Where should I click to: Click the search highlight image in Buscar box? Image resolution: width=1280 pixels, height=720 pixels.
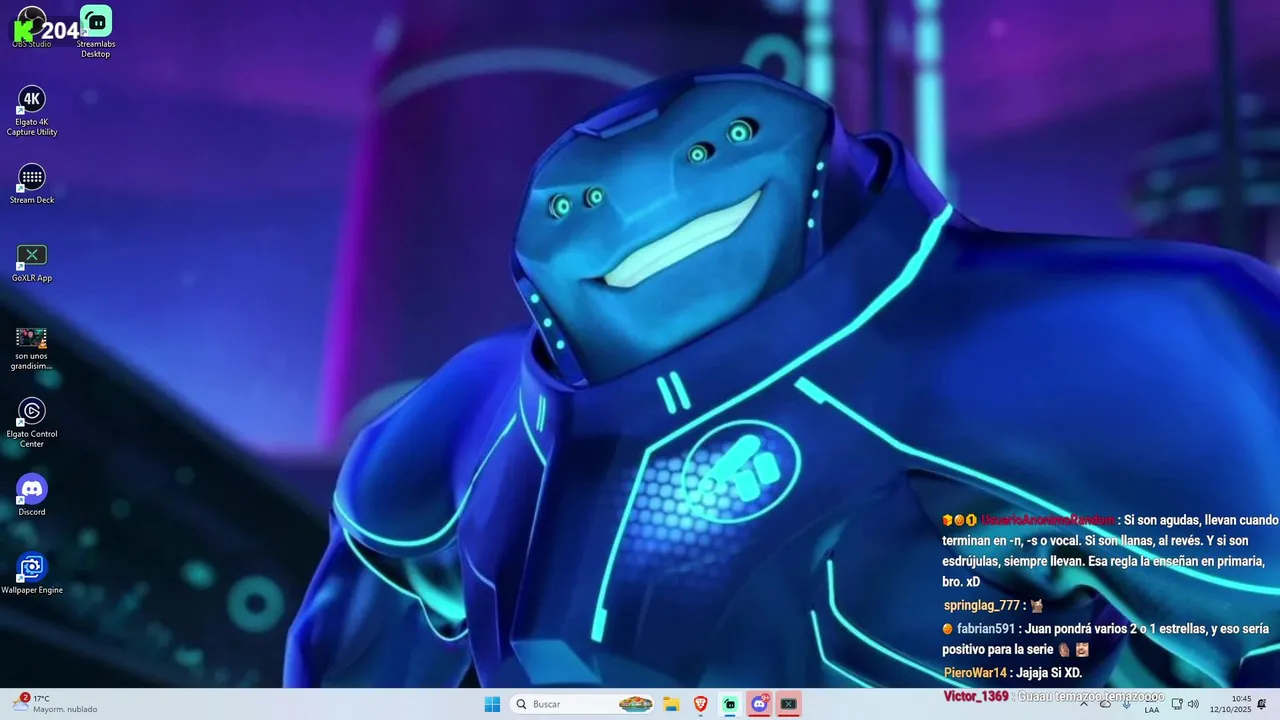pyautogui.click(x=636, y=704)
